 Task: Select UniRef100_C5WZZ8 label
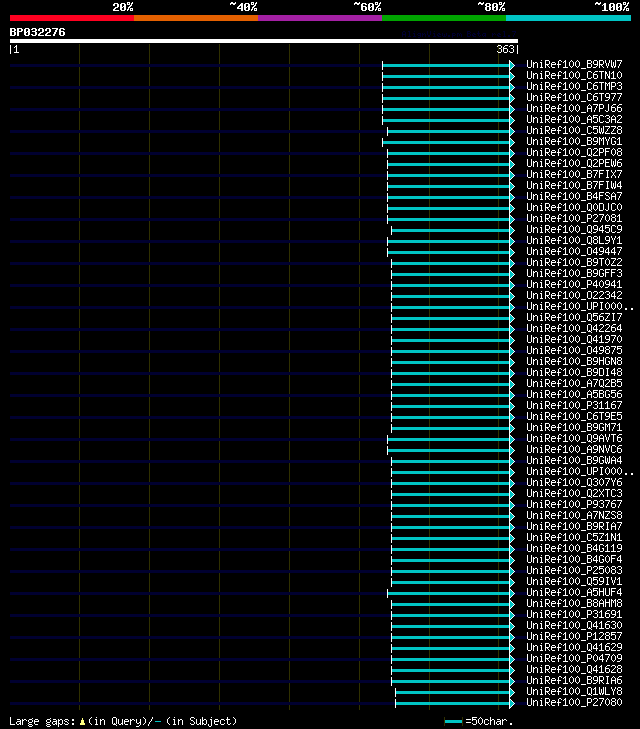[x=574, y=130]
